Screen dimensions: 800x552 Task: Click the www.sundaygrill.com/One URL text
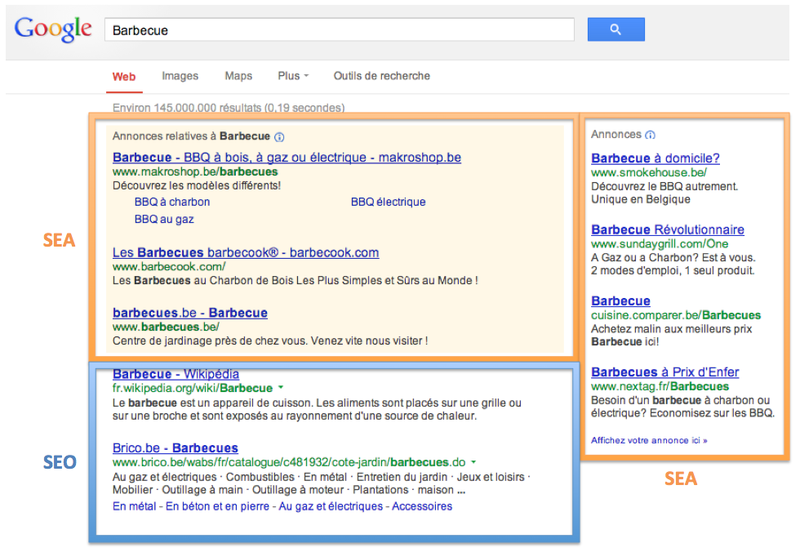click(660, 244)
